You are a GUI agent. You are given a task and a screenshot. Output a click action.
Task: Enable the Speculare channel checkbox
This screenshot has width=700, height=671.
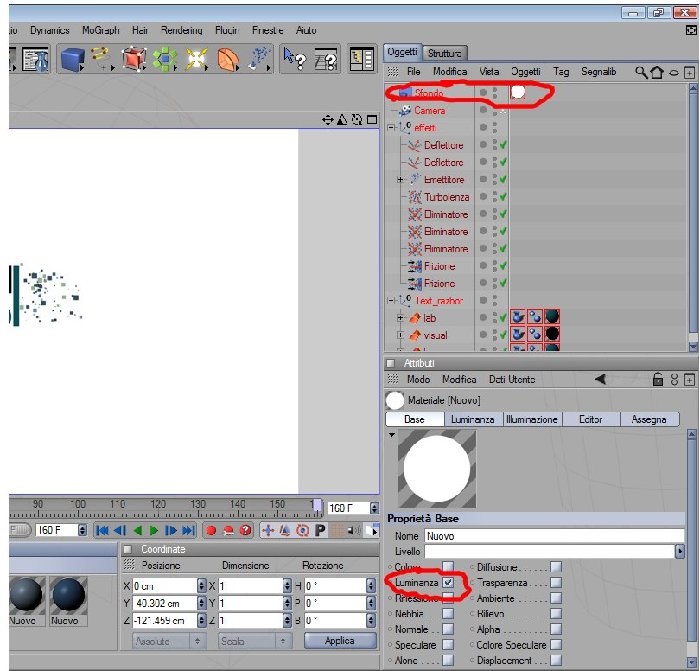[448, 645]
